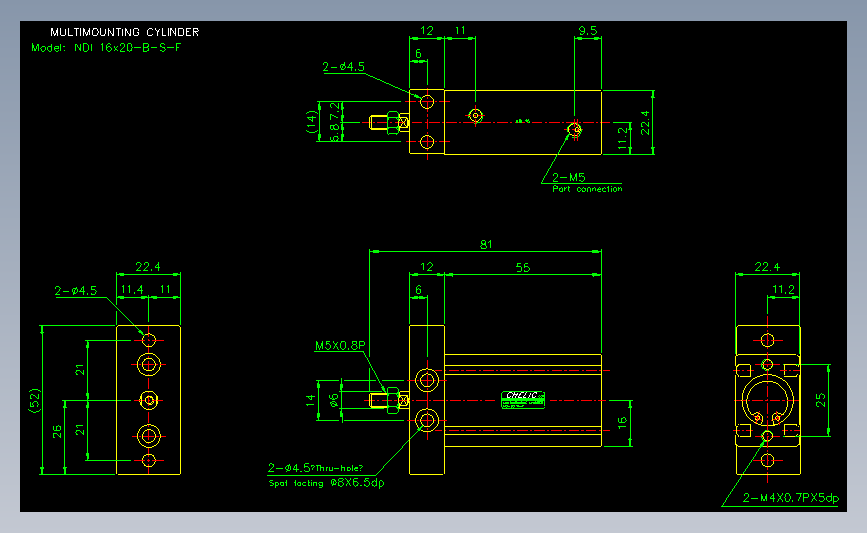
Task: Select the upper mounting hole in top view flange
Action: click(x=427, y=102)
